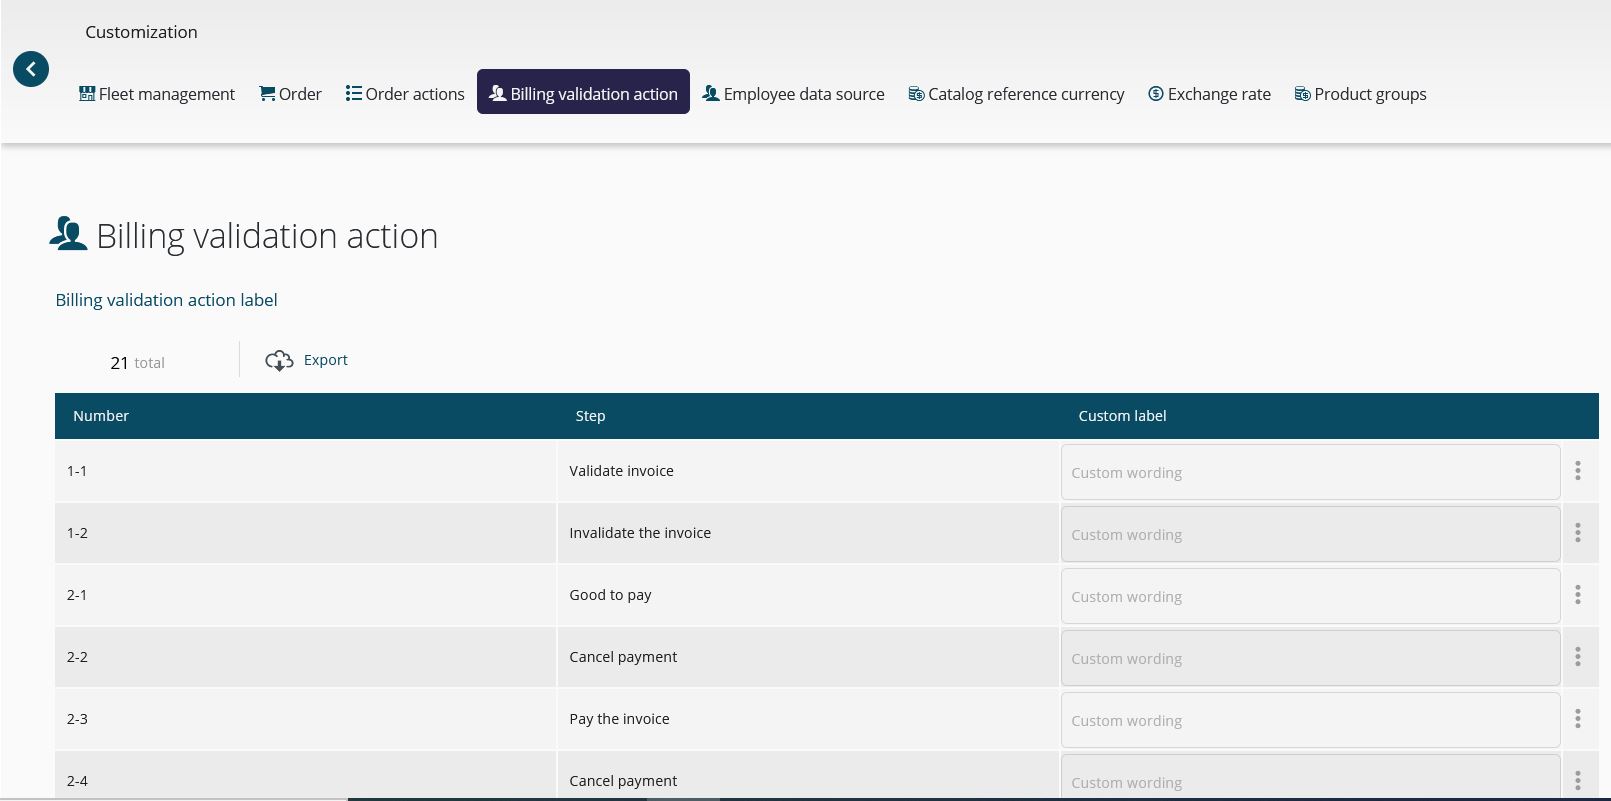Open the Exchange rate tab
Screen dimensions: 1611x801
point(1209,94)
